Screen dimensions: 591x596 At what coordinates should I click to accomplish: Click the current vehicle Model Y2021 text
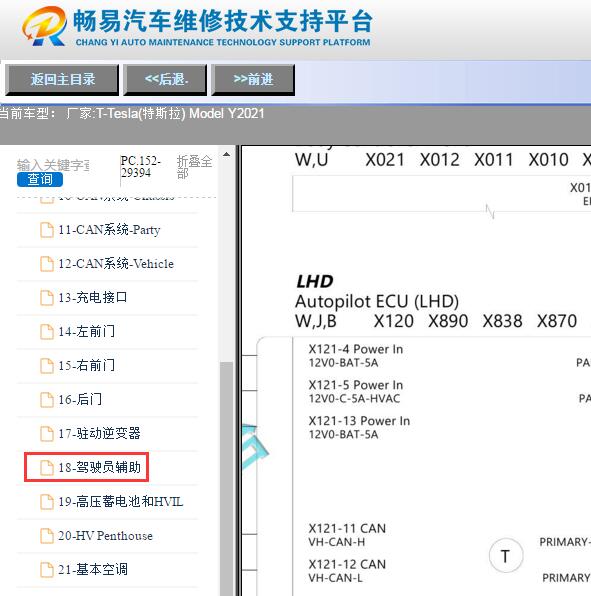coord(227,113)
